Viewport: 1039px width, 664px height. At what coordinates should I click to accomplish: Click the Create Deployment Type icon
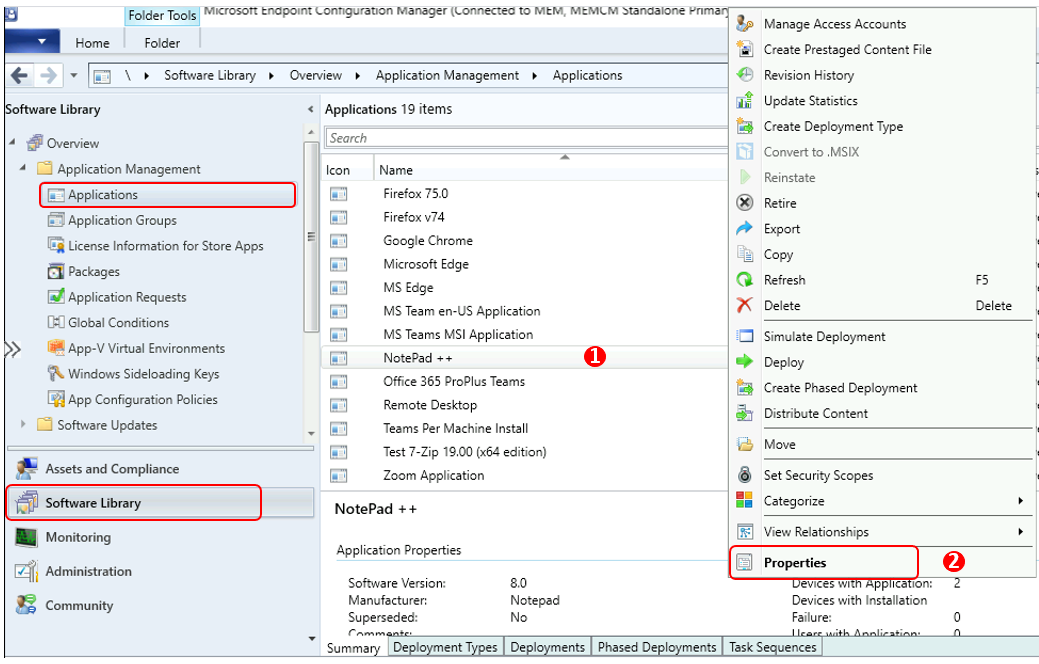[x=745, y=126]
